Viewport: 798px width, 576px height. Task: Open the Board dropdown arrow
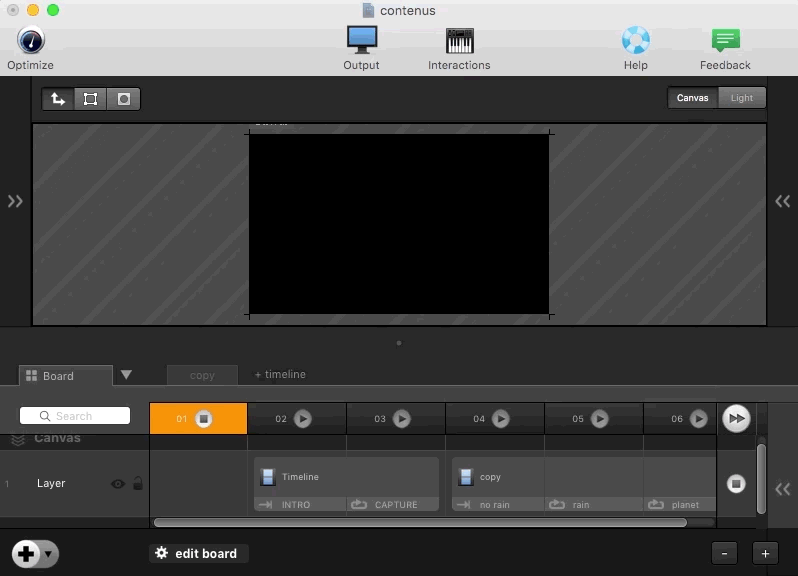126,375
